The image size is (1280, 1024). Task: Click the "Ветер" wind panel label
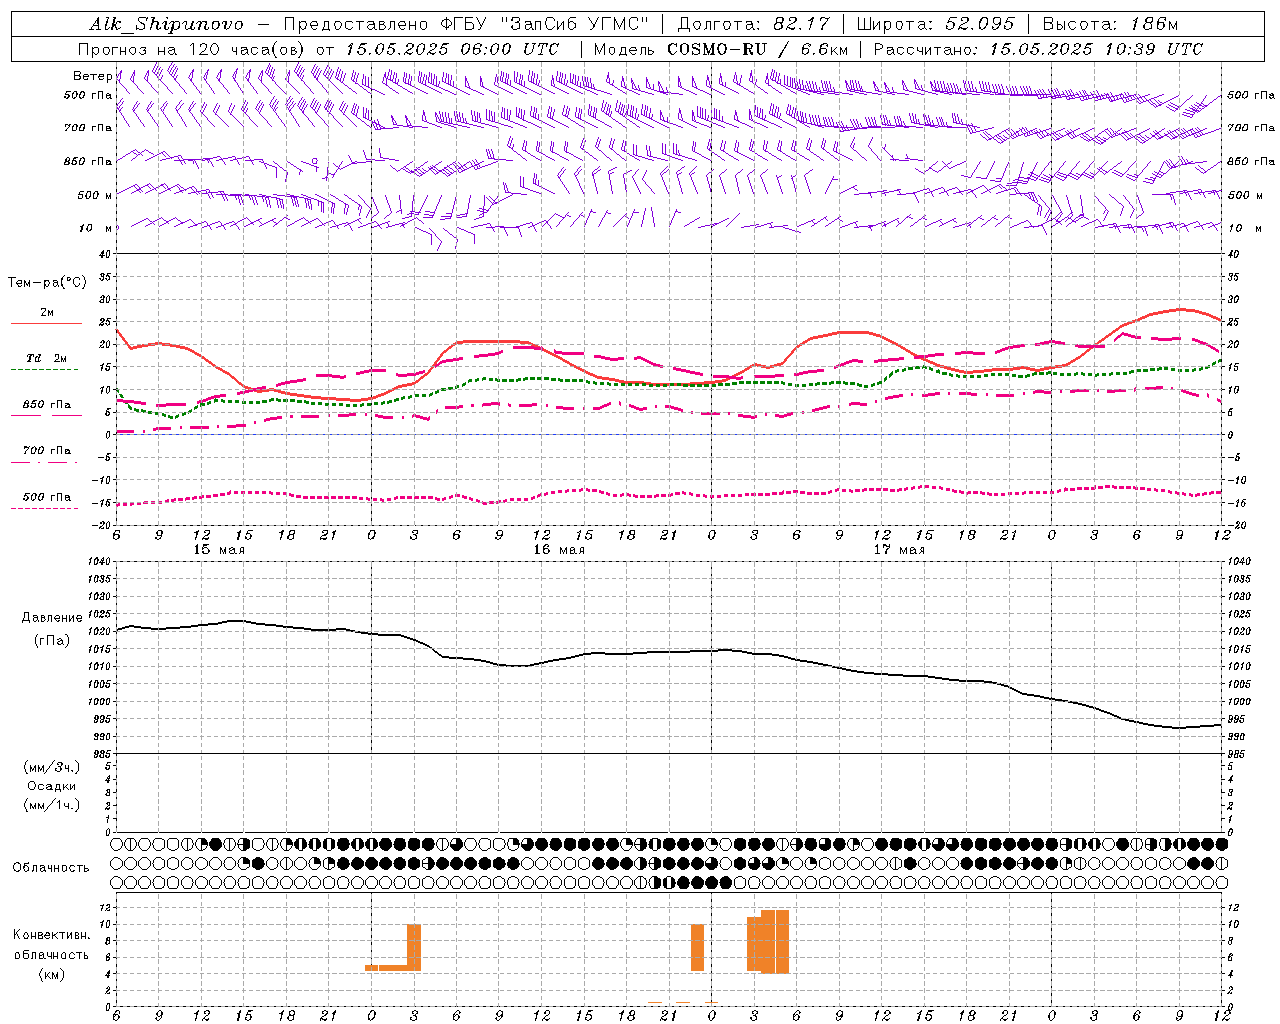92,76
